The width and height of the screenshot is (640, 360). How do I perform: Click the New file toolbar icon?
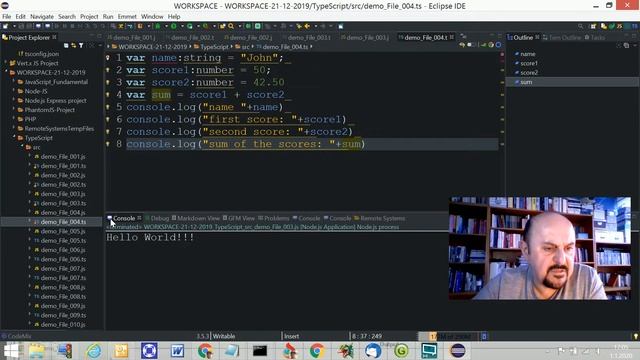[x=6, y=26]
